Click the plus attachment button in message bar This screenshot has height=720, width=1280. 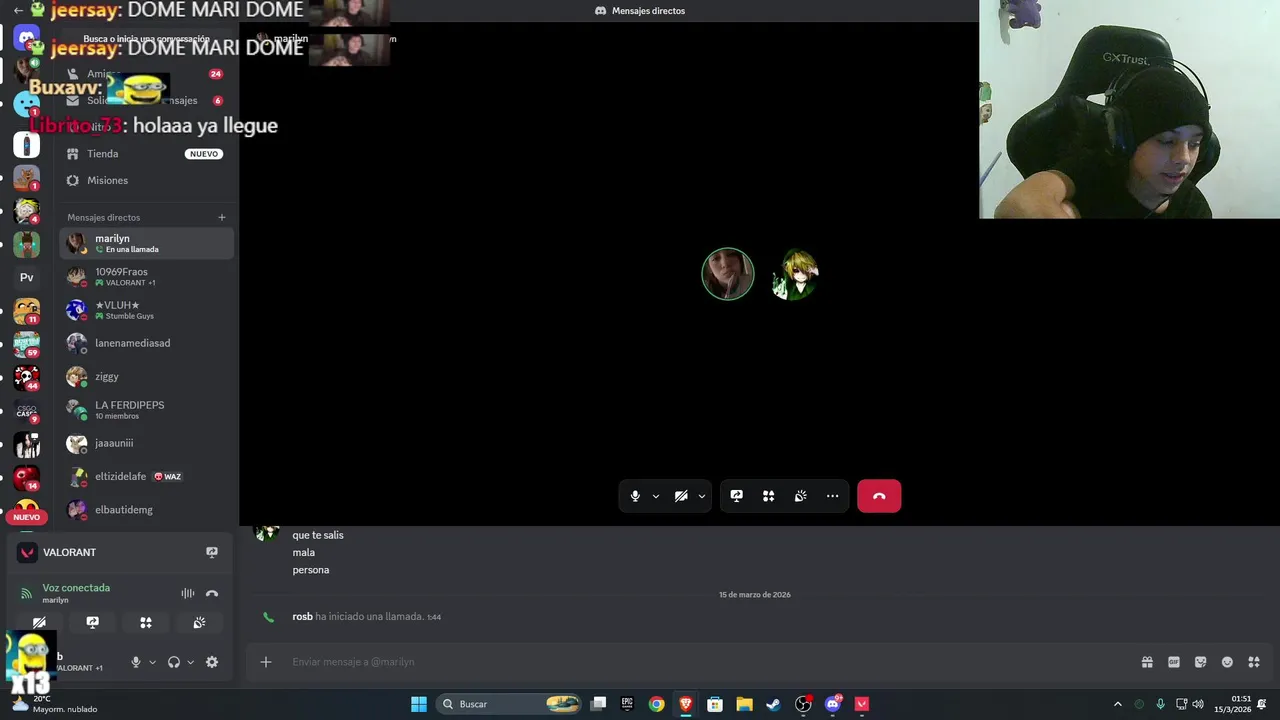tap(266, 662)
